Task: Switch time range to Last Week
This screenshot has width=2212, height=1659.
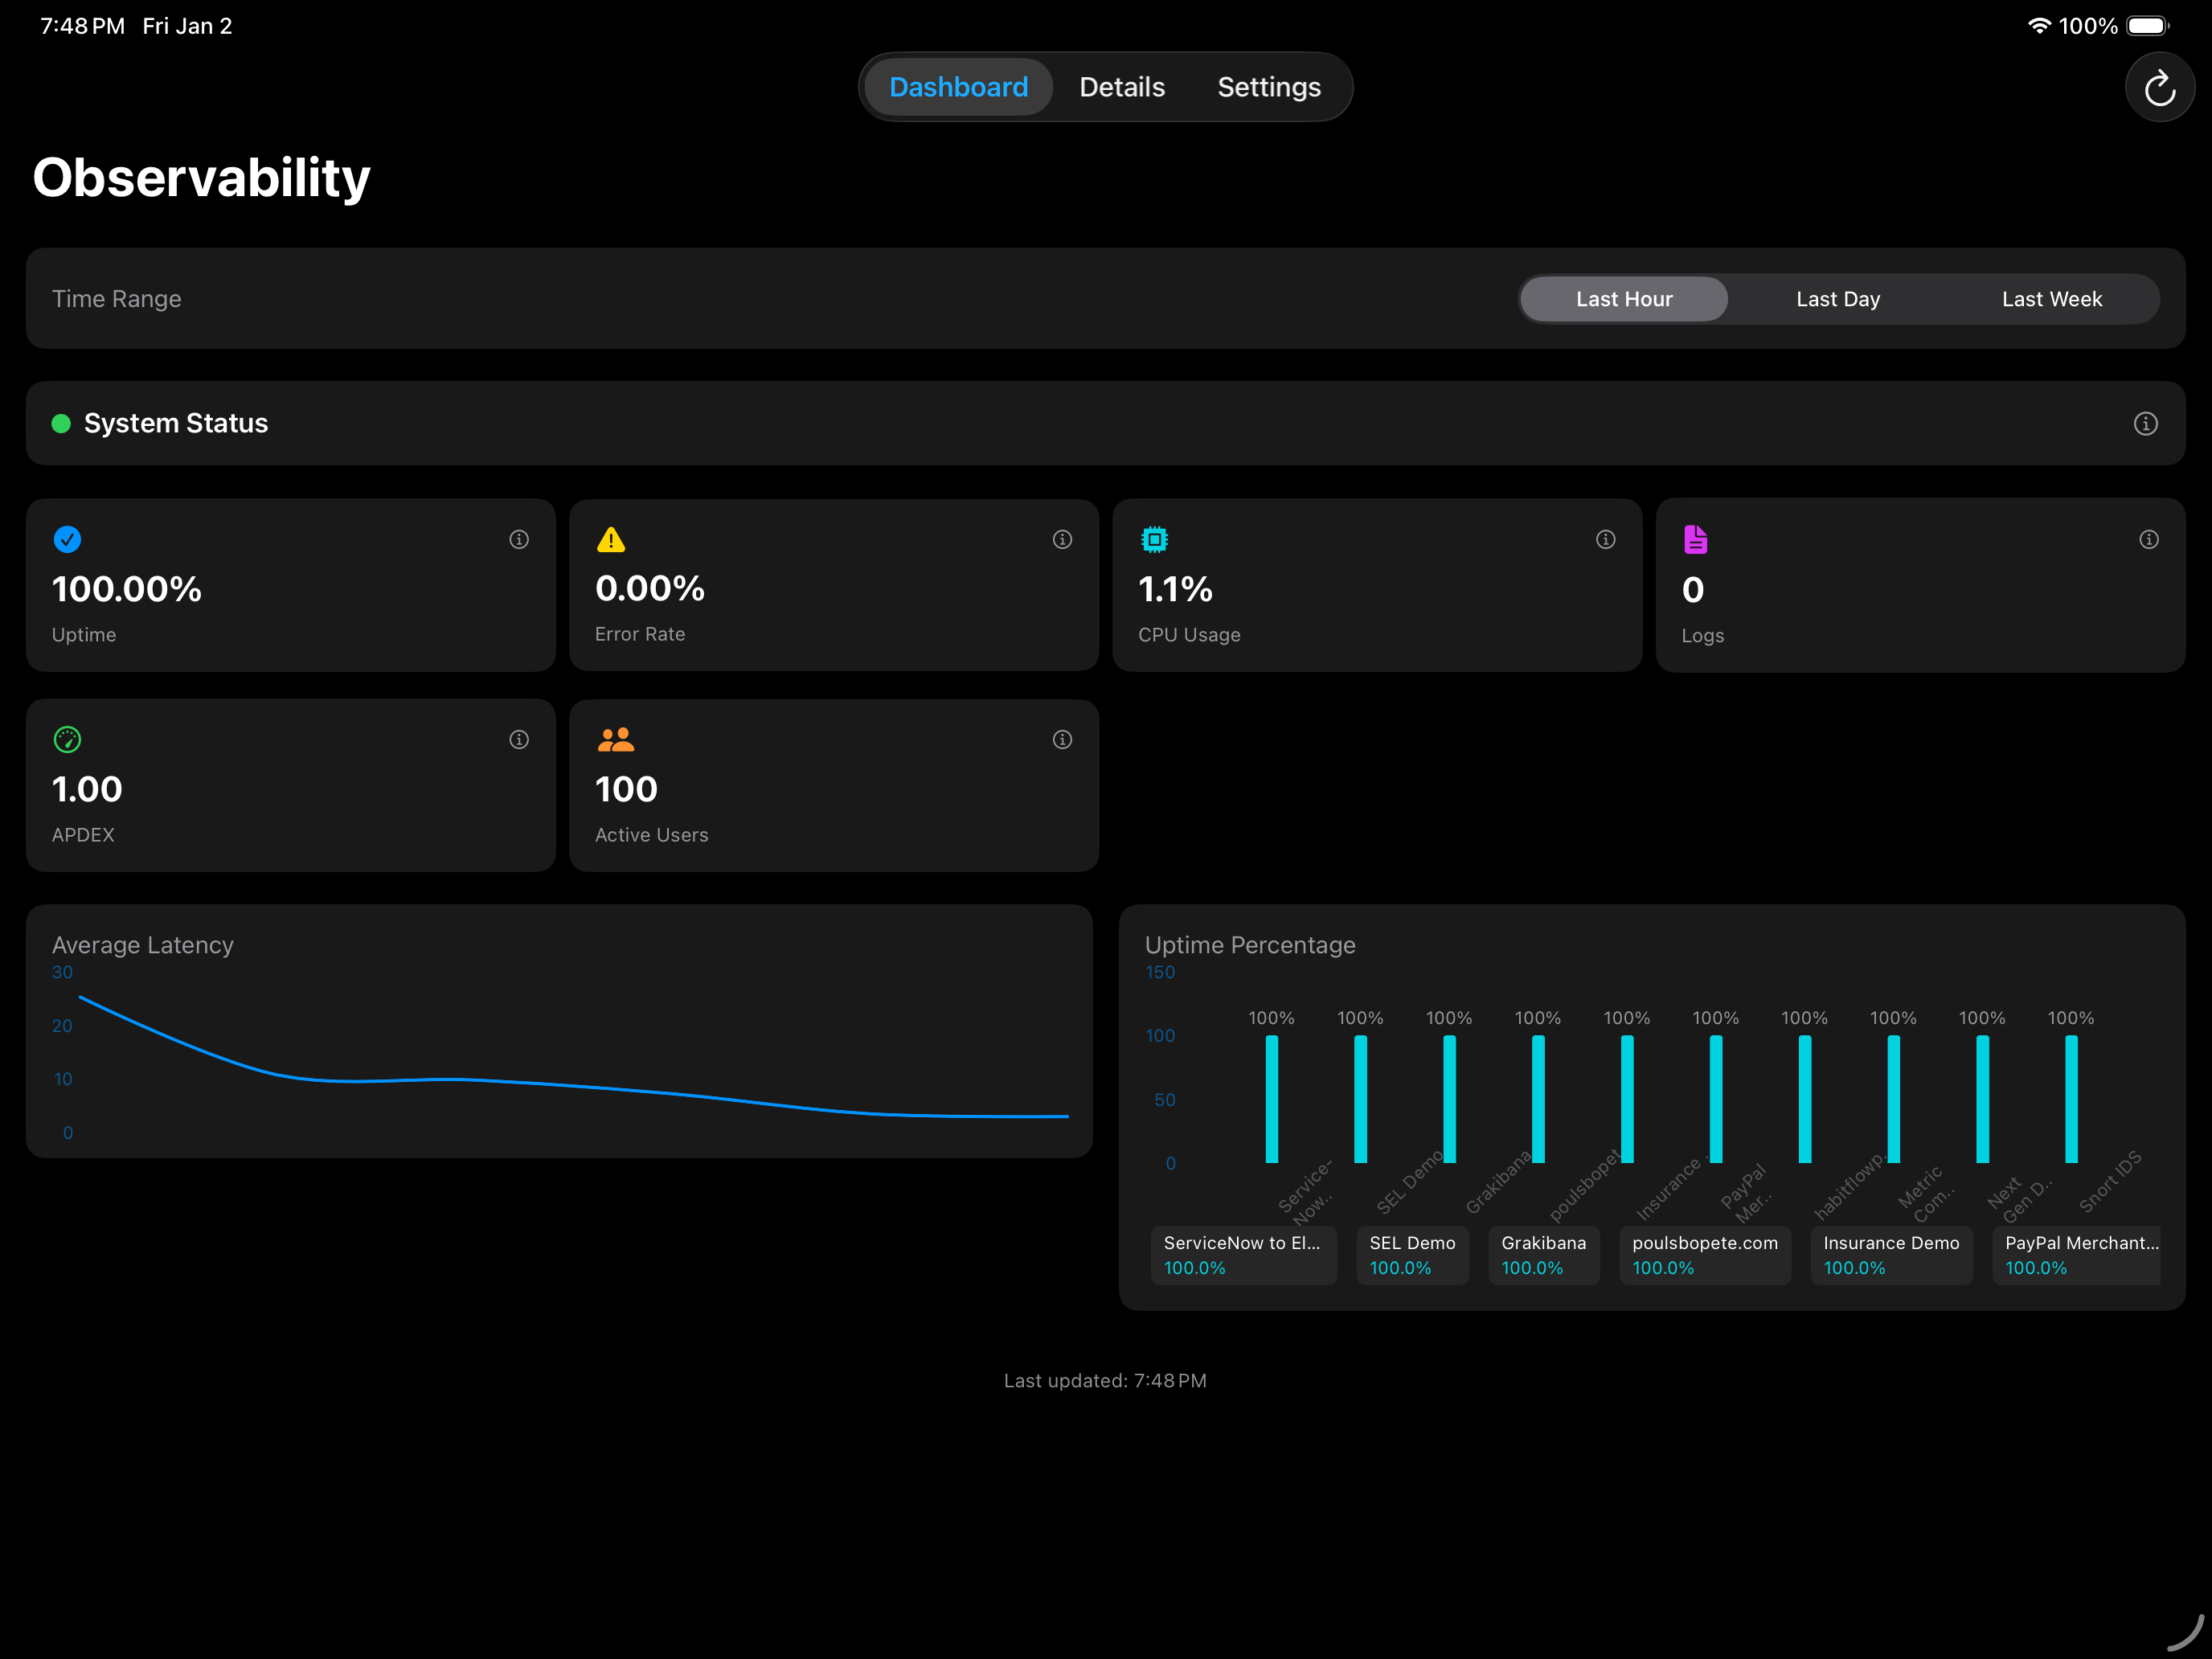Action: point(2051,298)
